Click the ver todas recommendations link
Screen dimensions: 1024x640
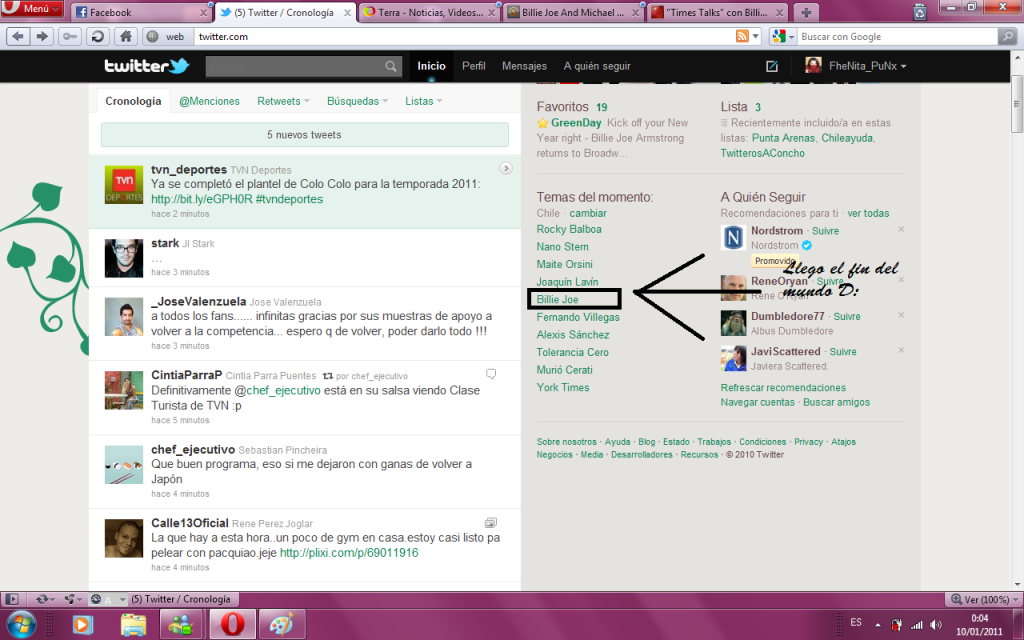(868, 213)
